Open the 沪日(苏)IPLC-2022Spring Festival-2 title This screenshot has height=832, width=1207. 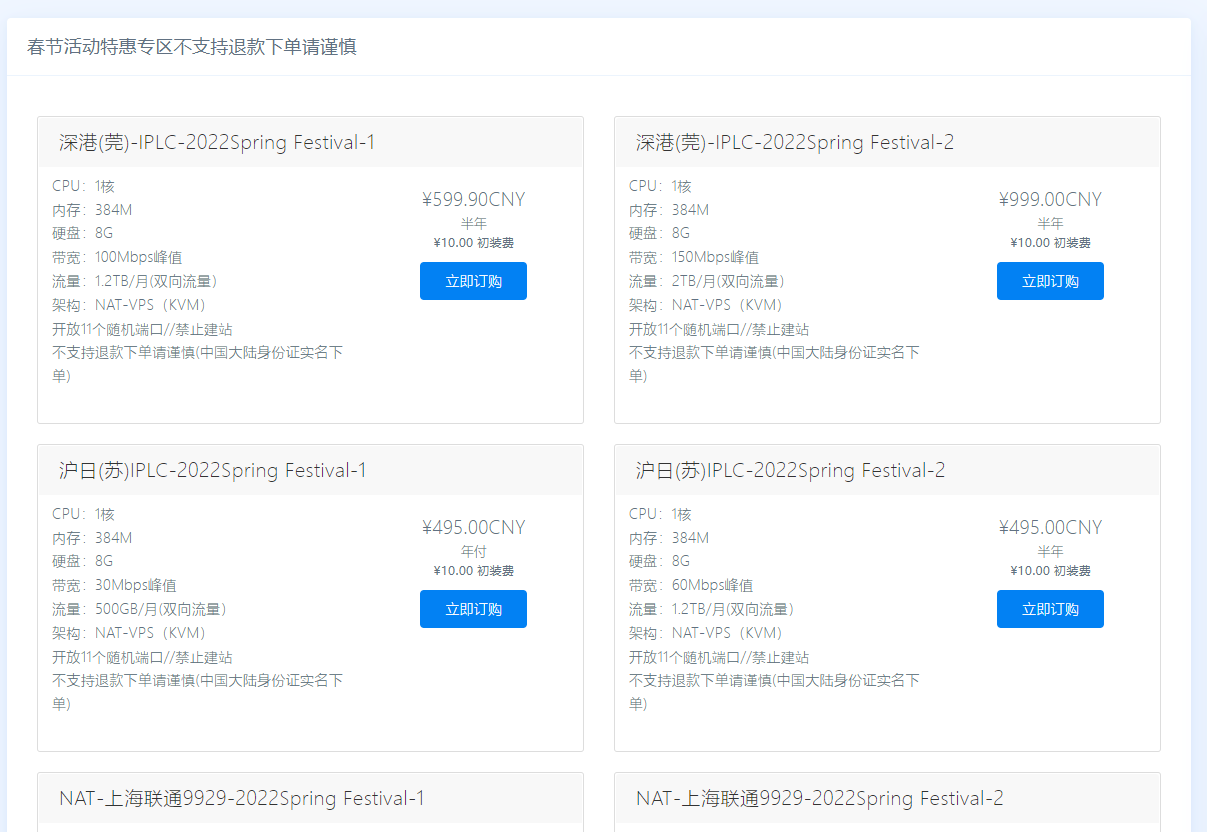[x=790, y=470]
